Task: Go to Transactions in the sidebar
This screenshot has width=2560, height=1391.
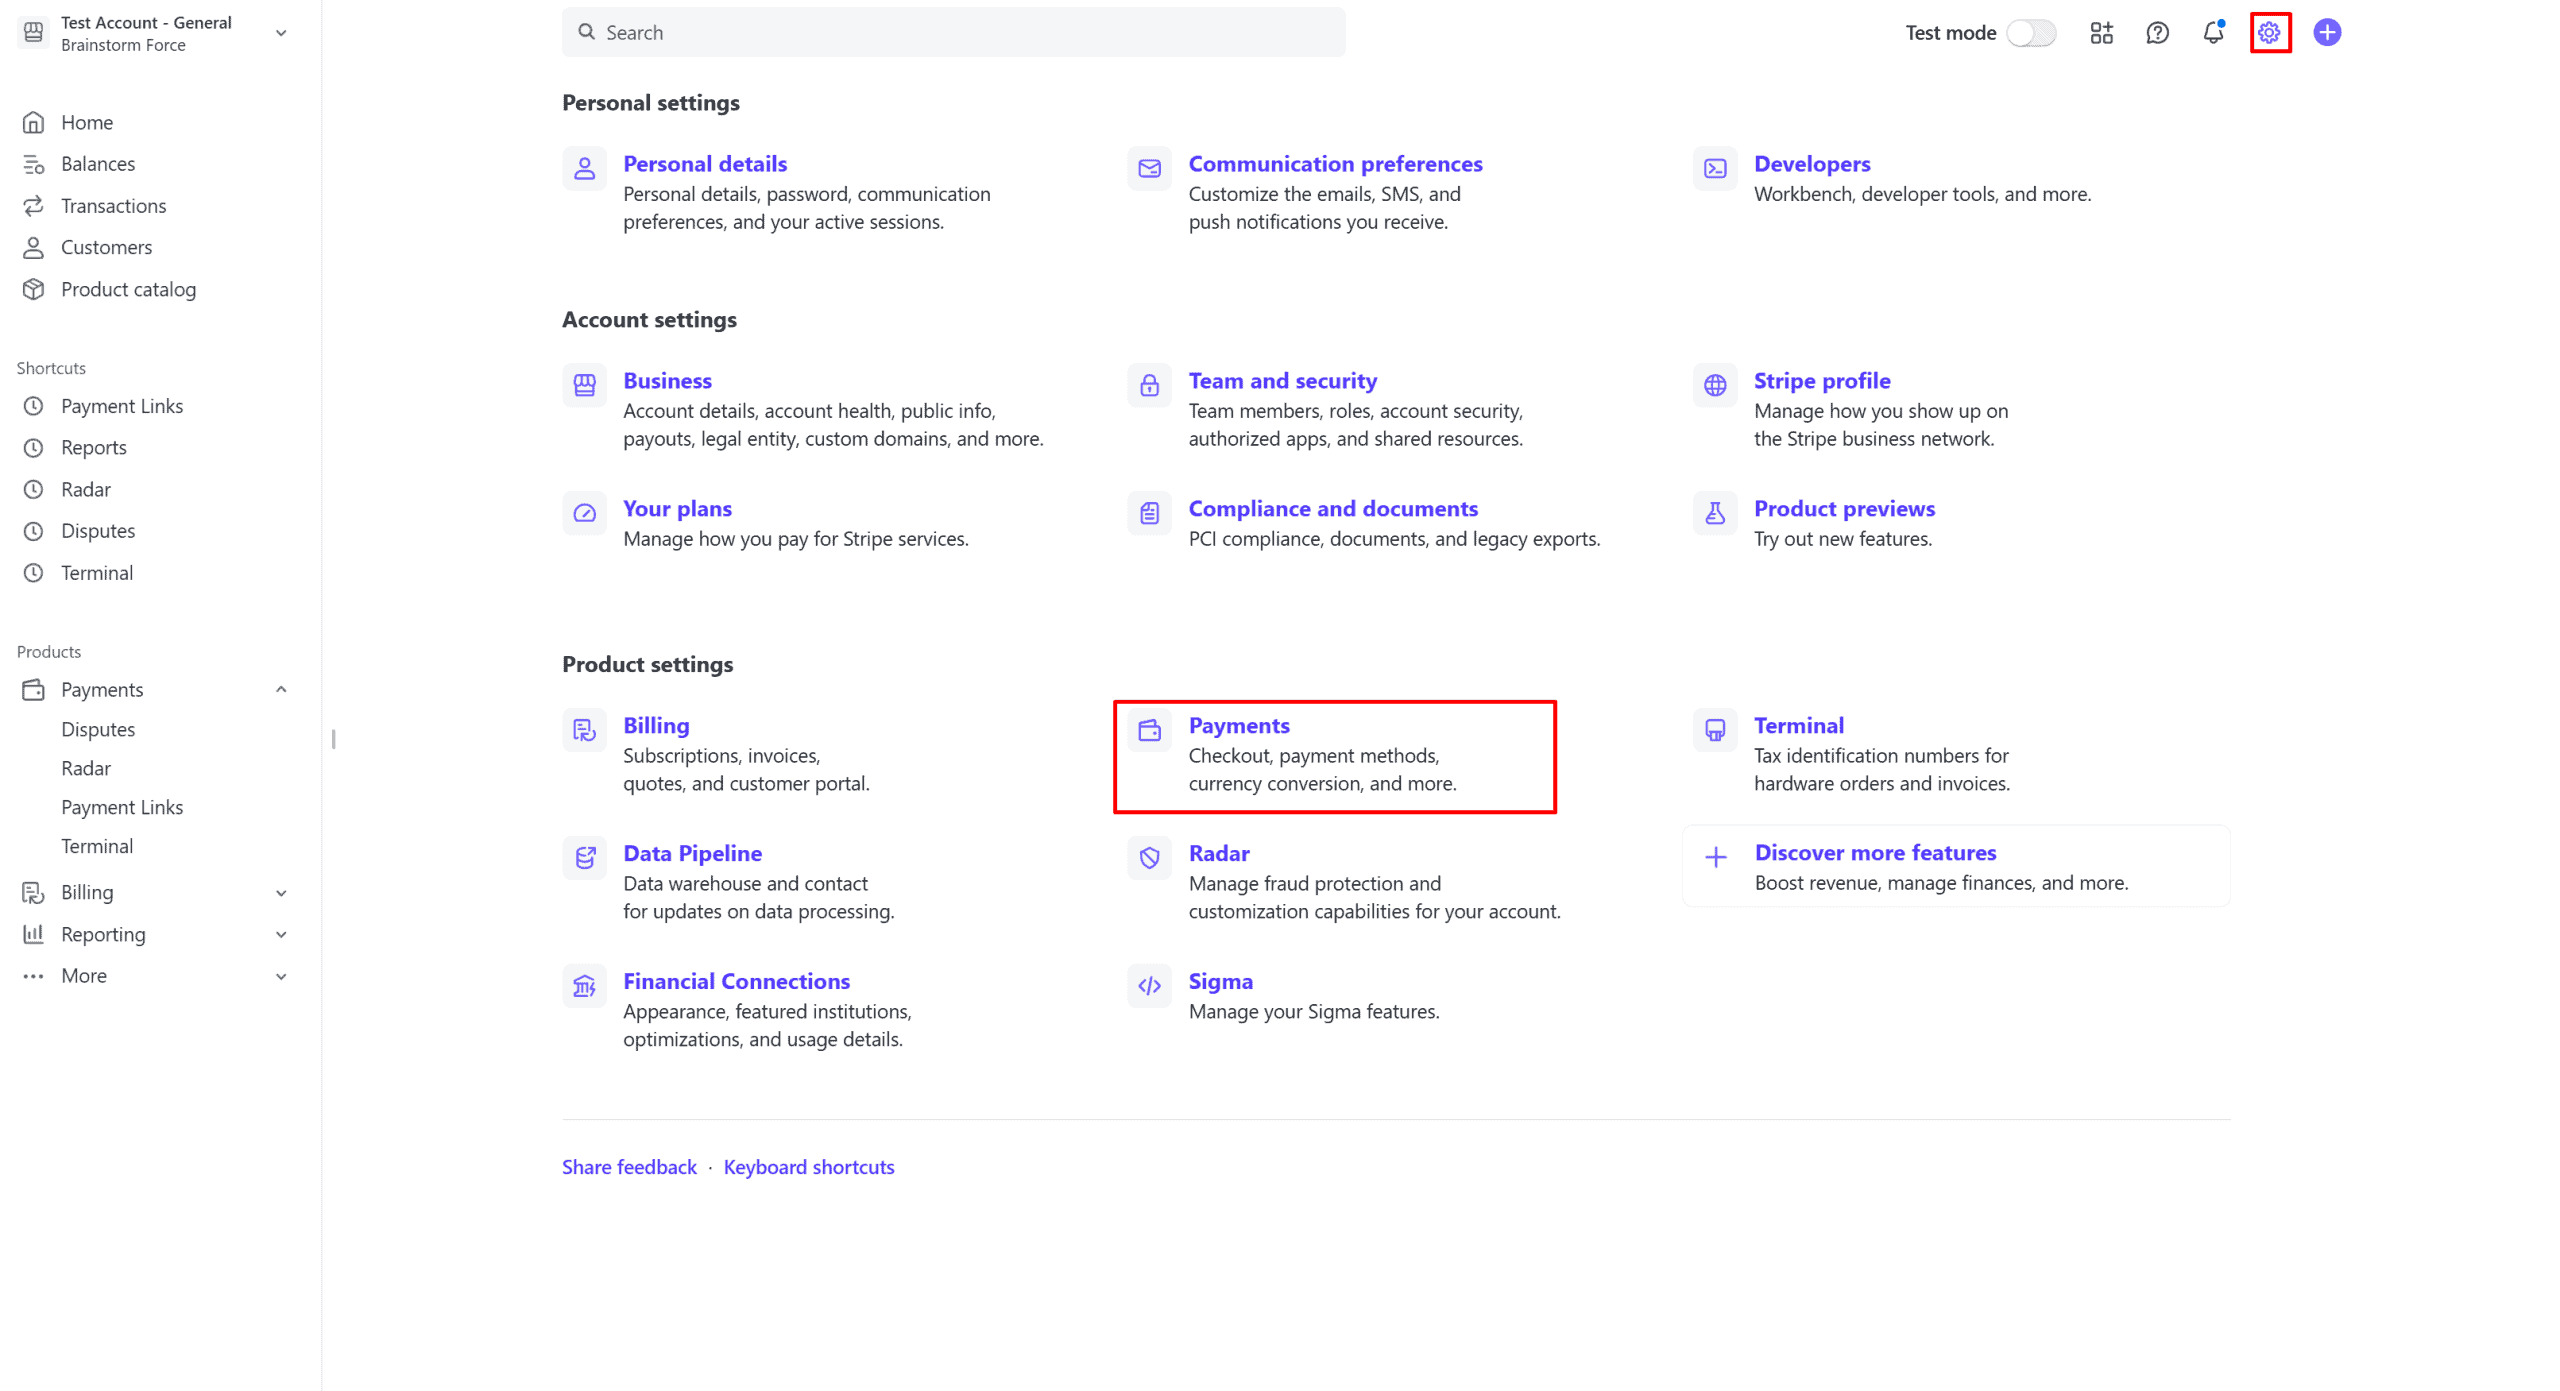Action: click(113, 206)
